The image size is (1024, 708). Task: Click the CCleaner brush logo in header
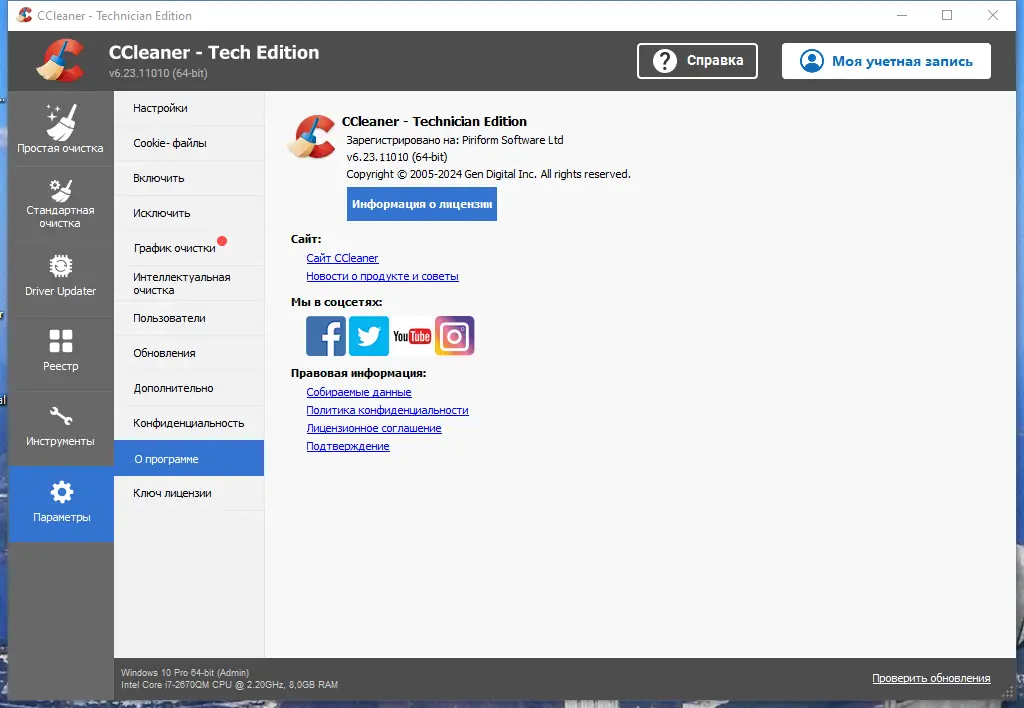coord(57,60)
